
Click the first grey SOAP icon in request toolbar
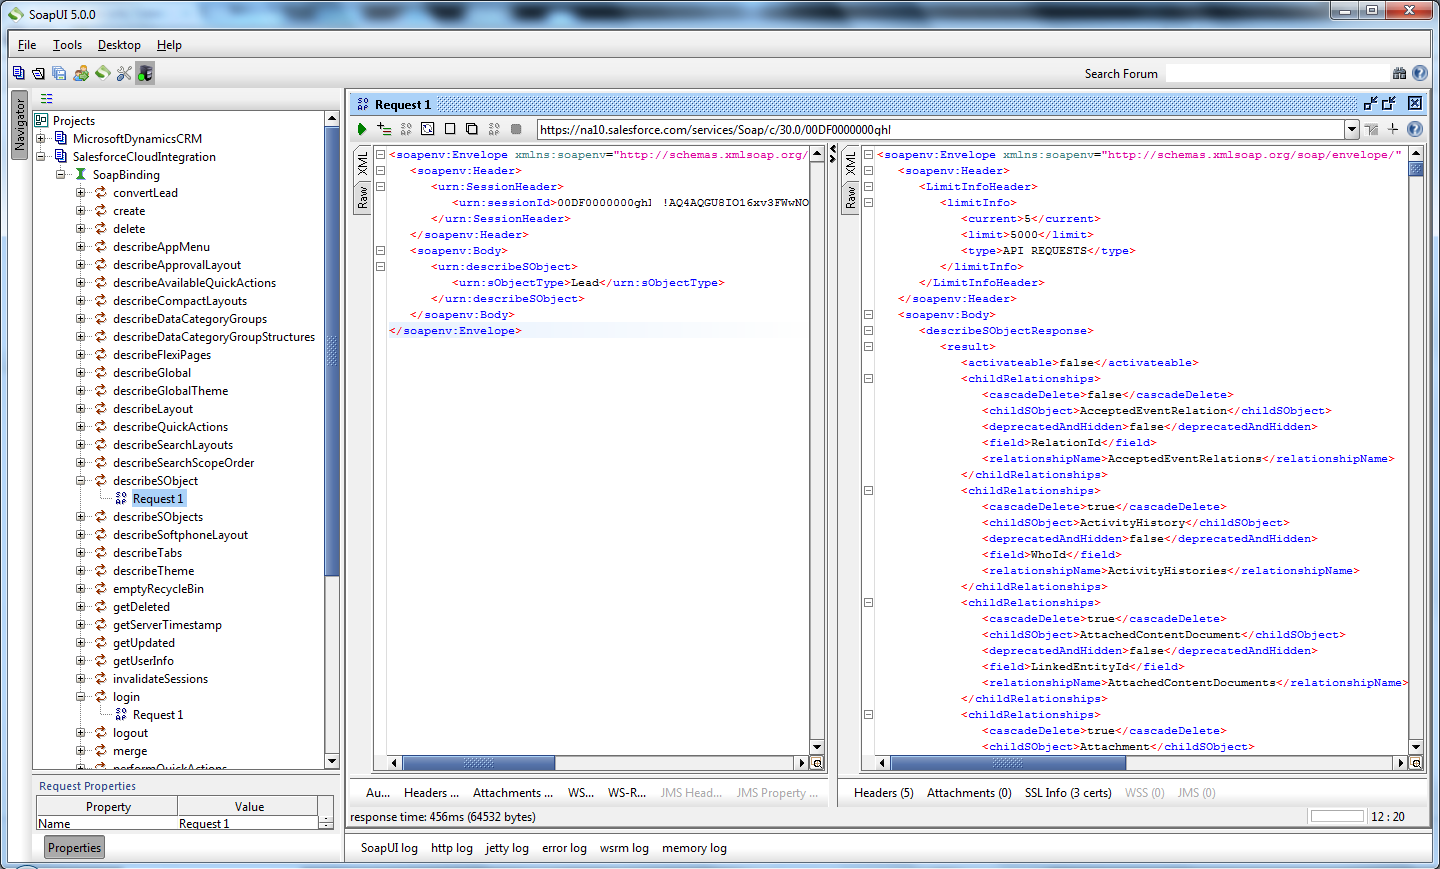point(406,129)
